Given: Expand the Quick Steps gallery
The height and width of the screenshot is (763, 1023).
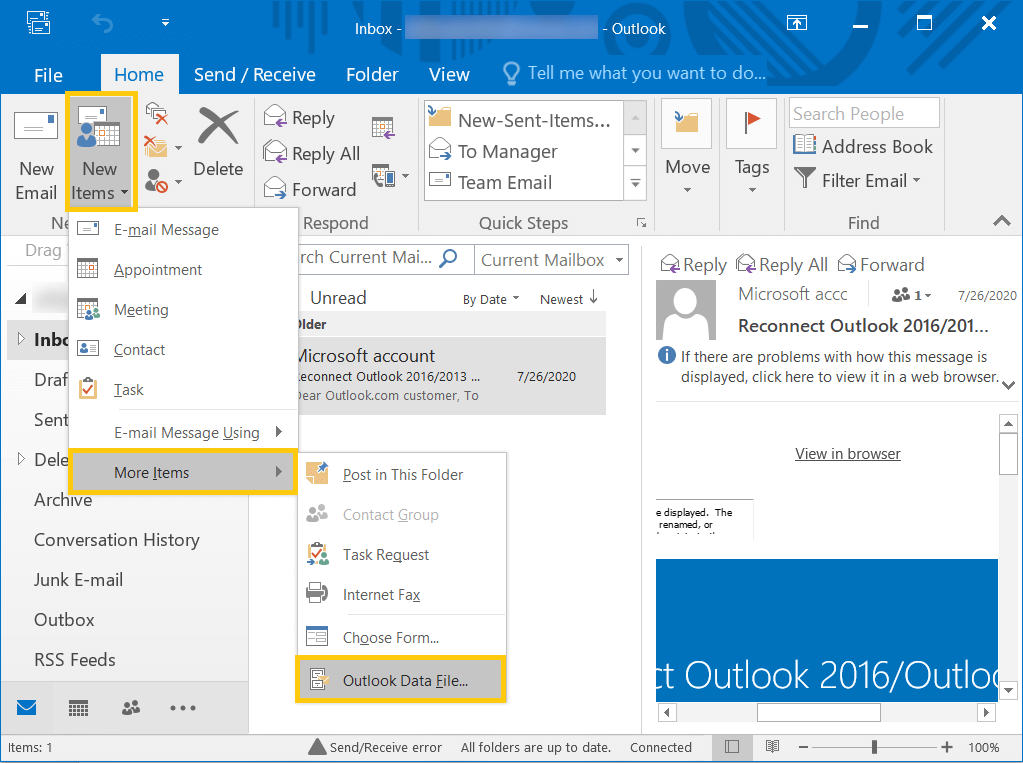Looking at the screenshot, I should (635, 183).
